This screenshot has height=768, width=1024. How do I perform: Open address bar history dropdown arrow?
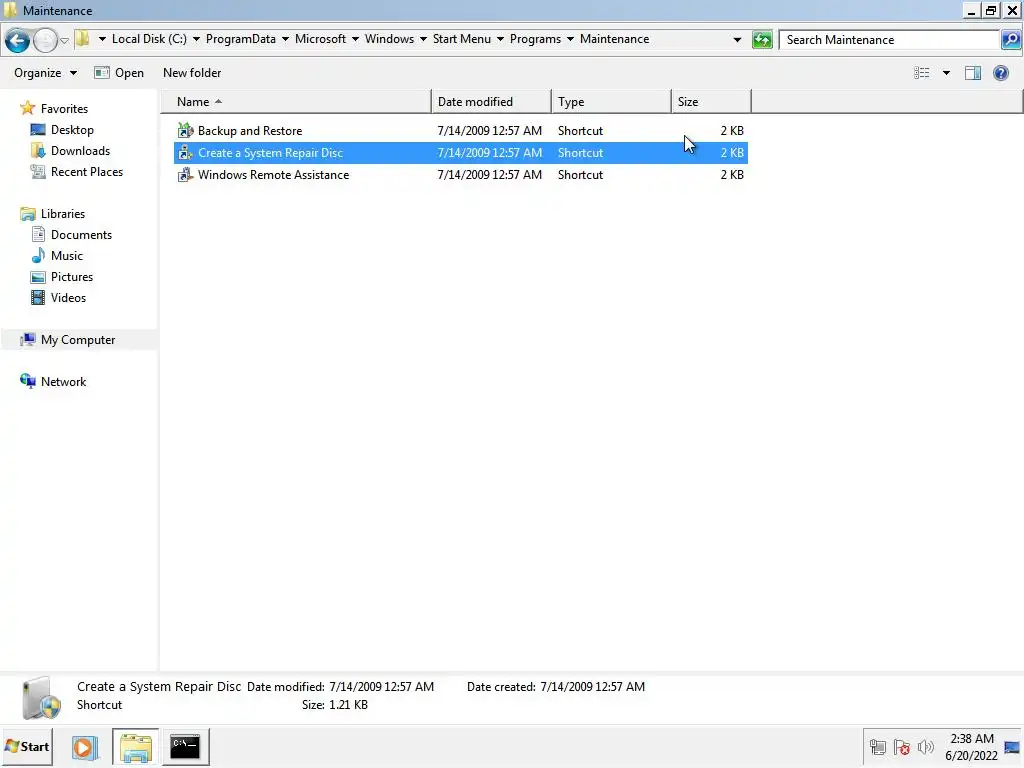(x=737, y=40)
